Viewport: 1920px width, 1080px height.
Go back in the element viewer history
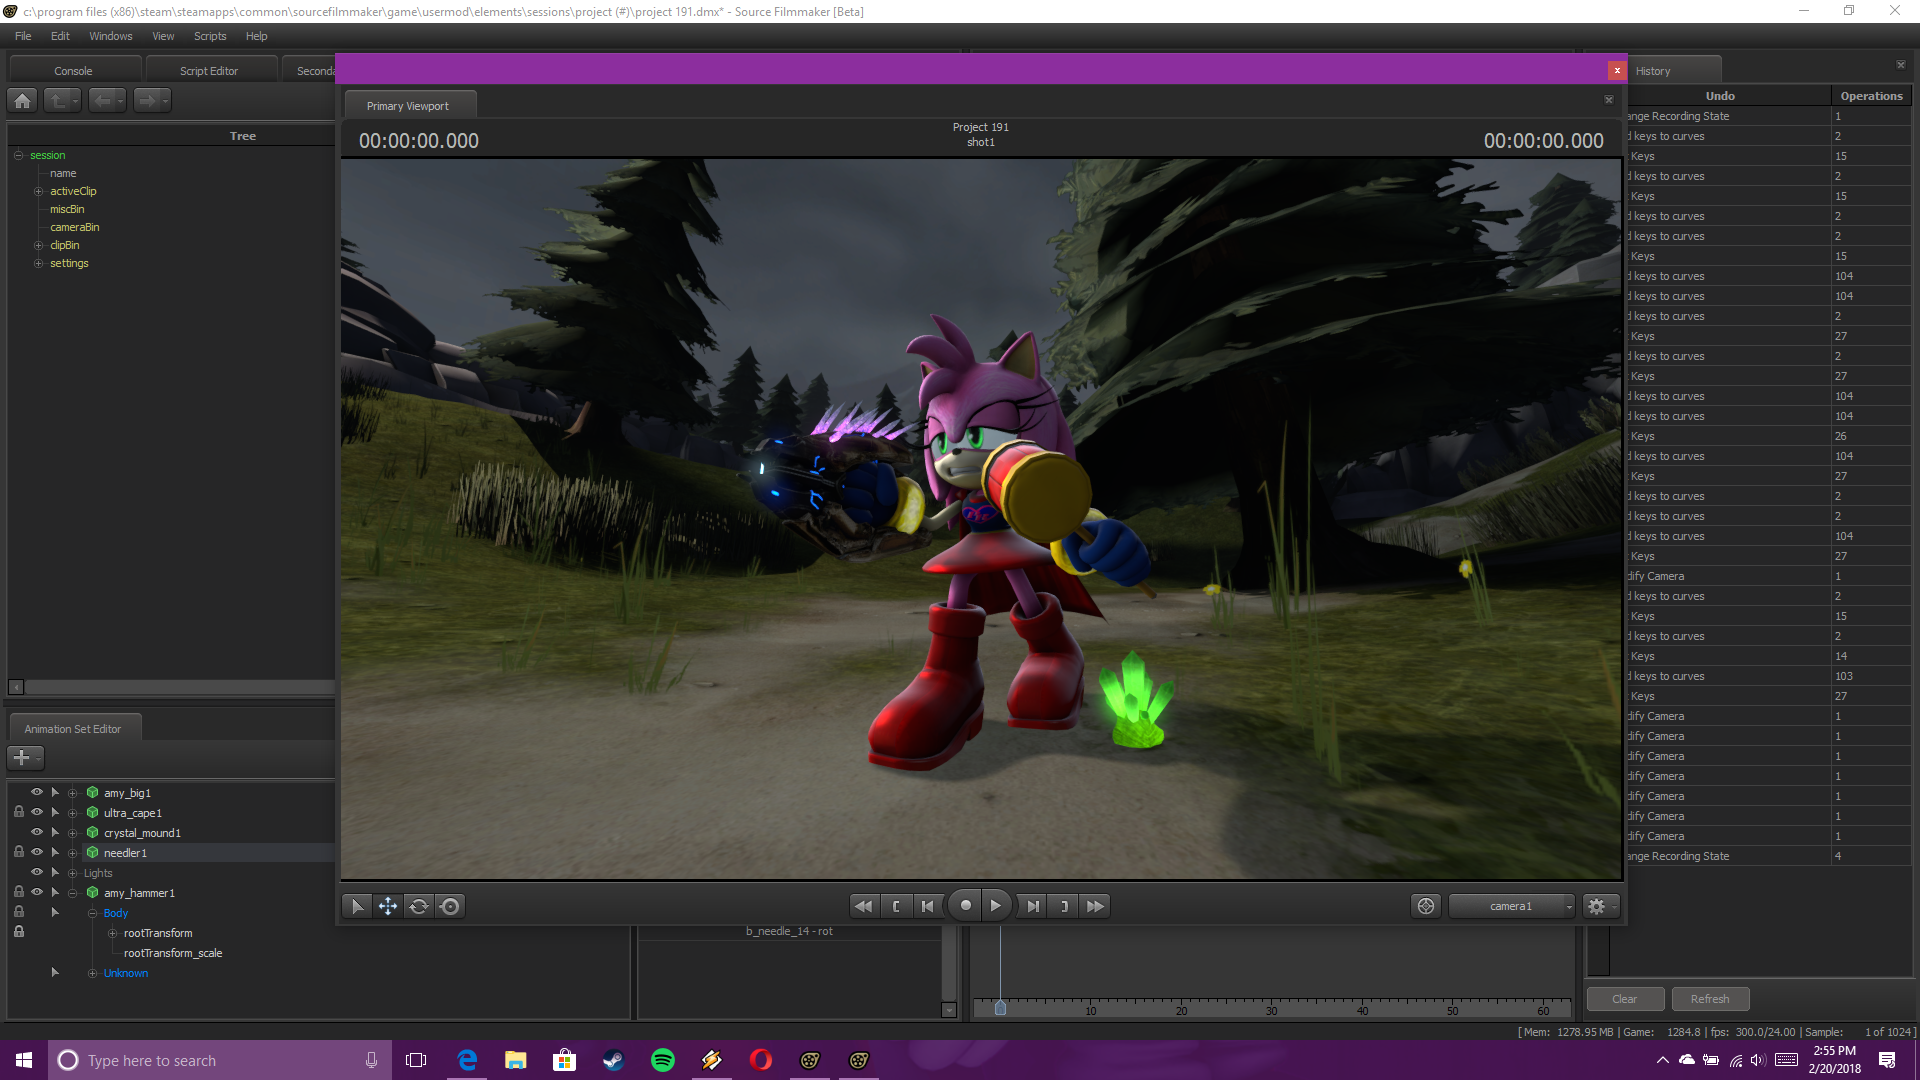[106, 100]
